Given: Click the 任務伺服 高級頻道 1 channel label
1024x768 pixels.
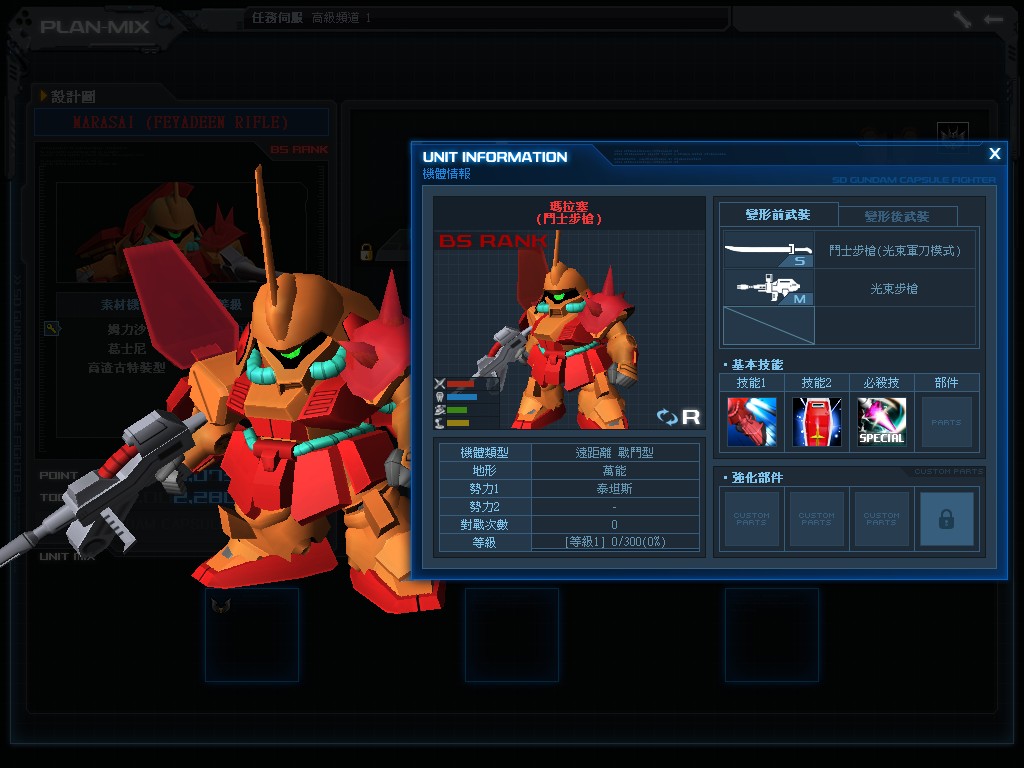Looking at the screenshot, I should (x=312, y=18).
